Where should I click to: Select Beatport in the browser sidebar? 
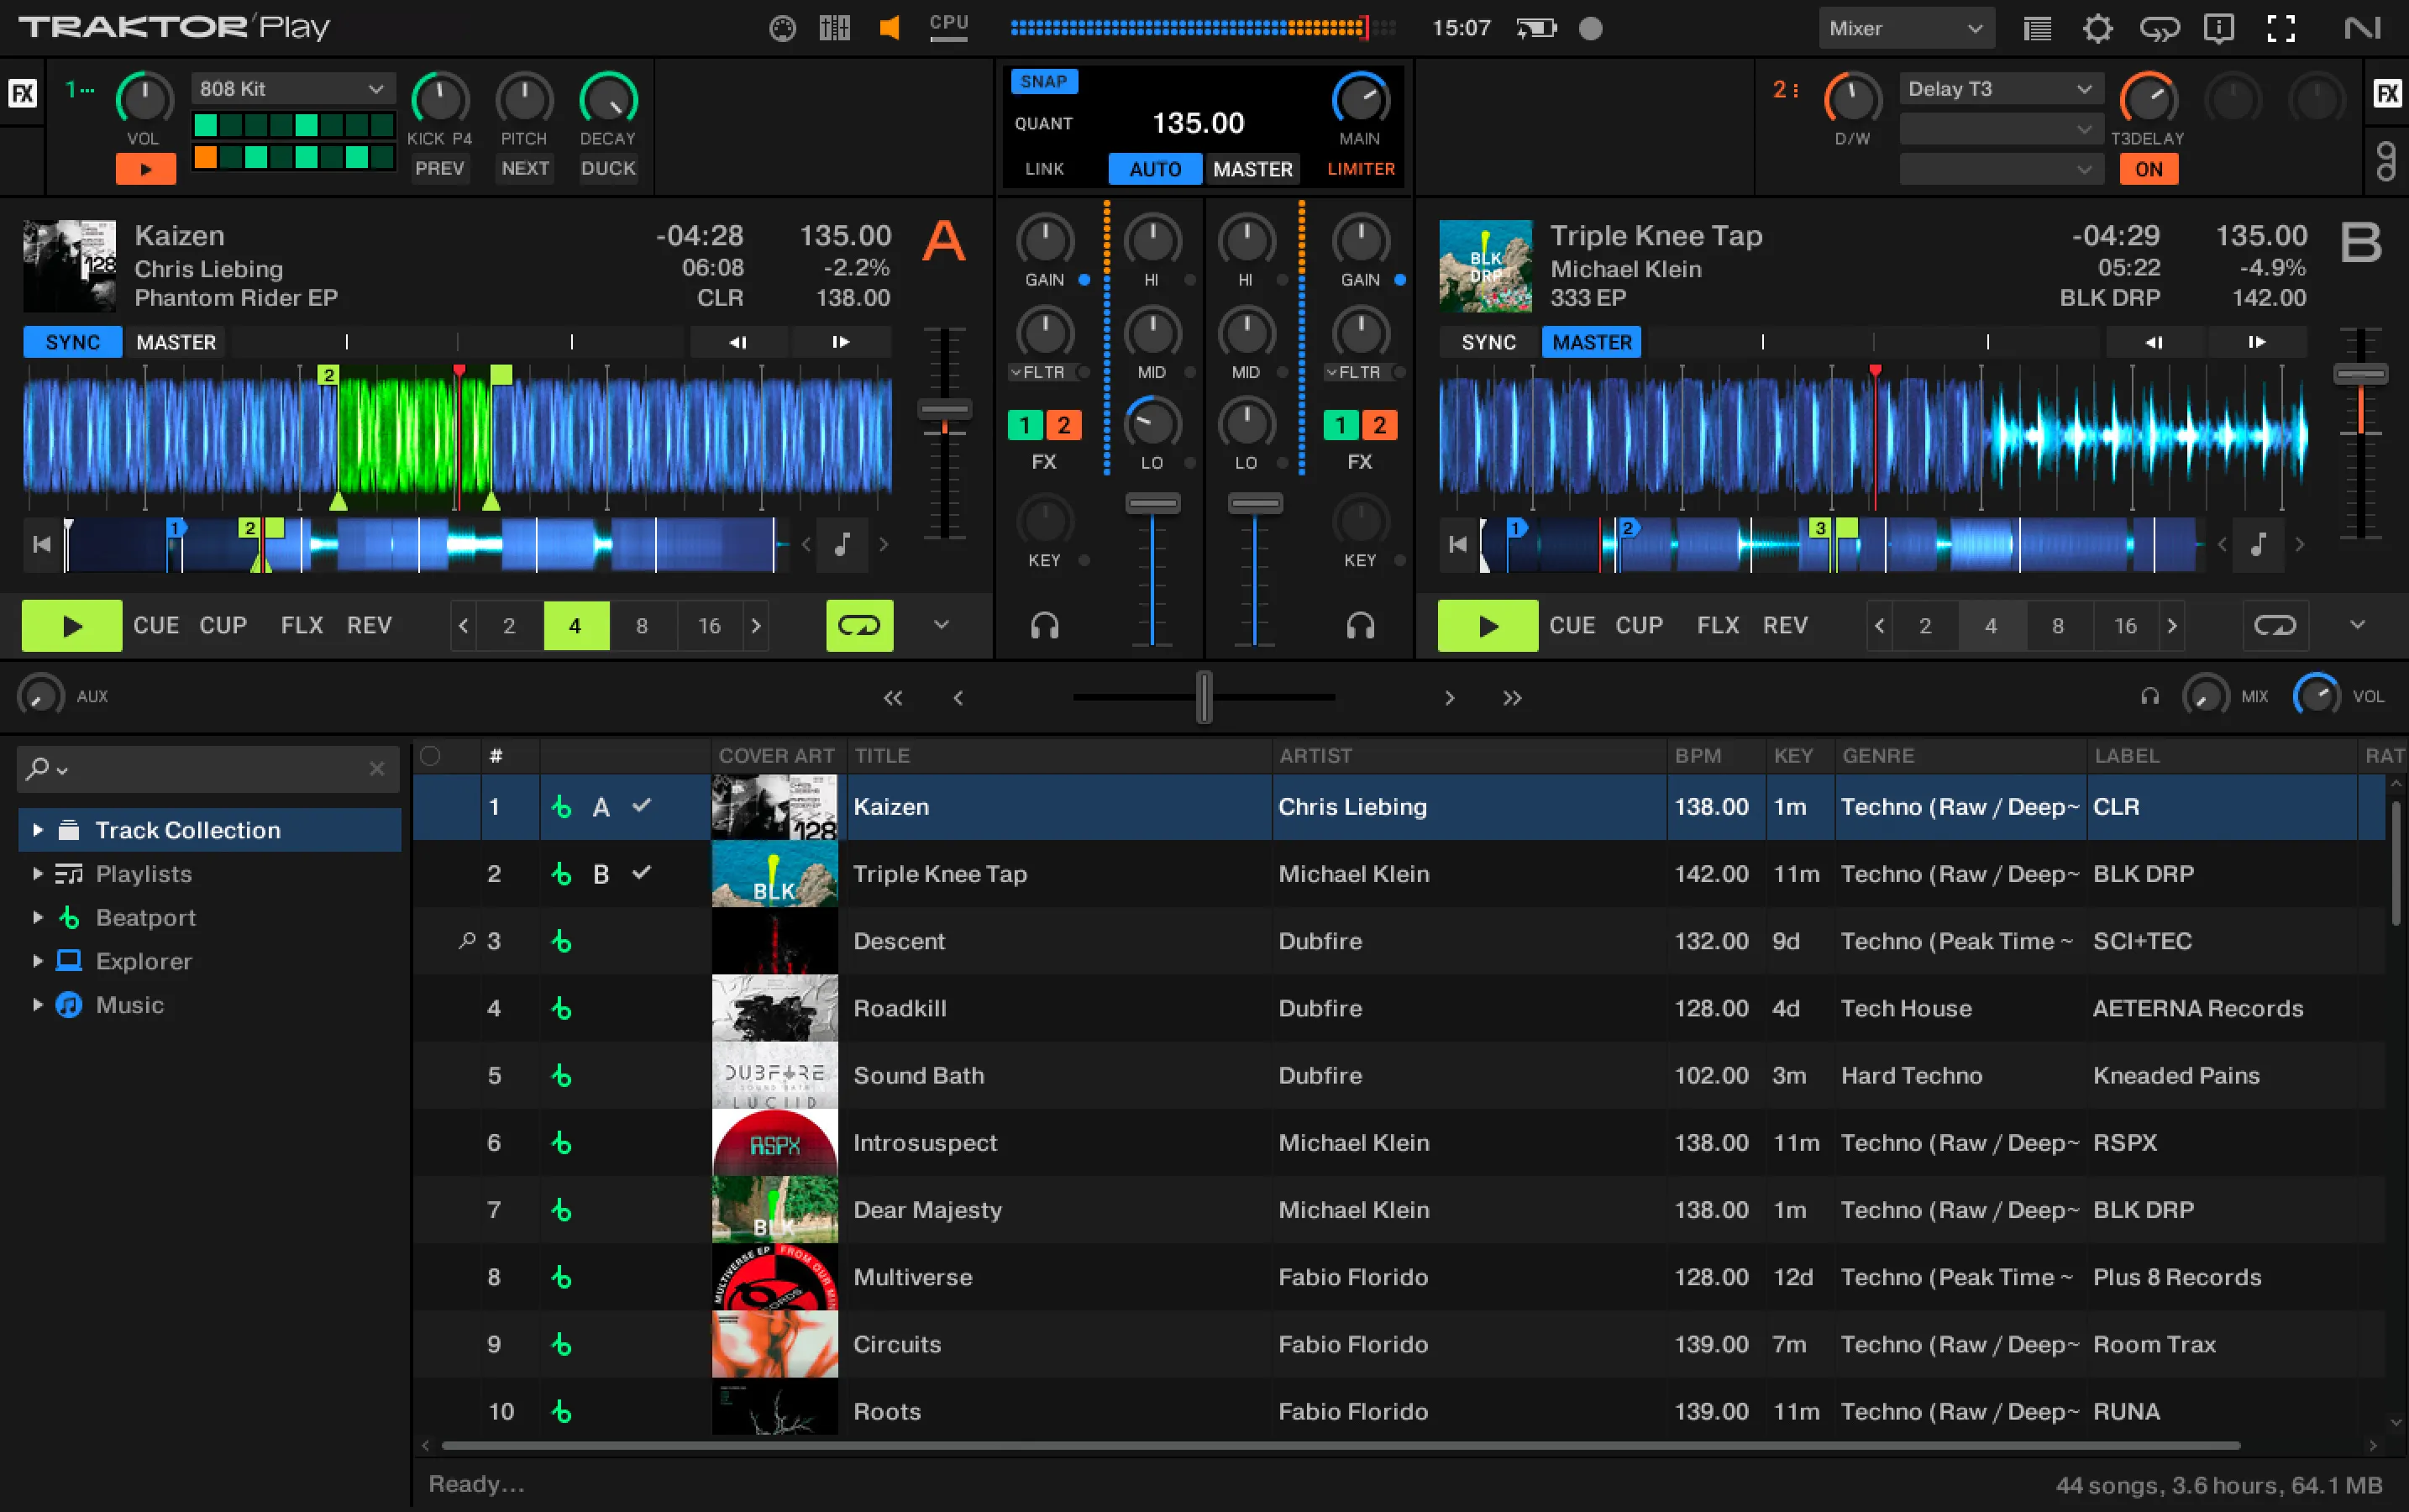144,917
